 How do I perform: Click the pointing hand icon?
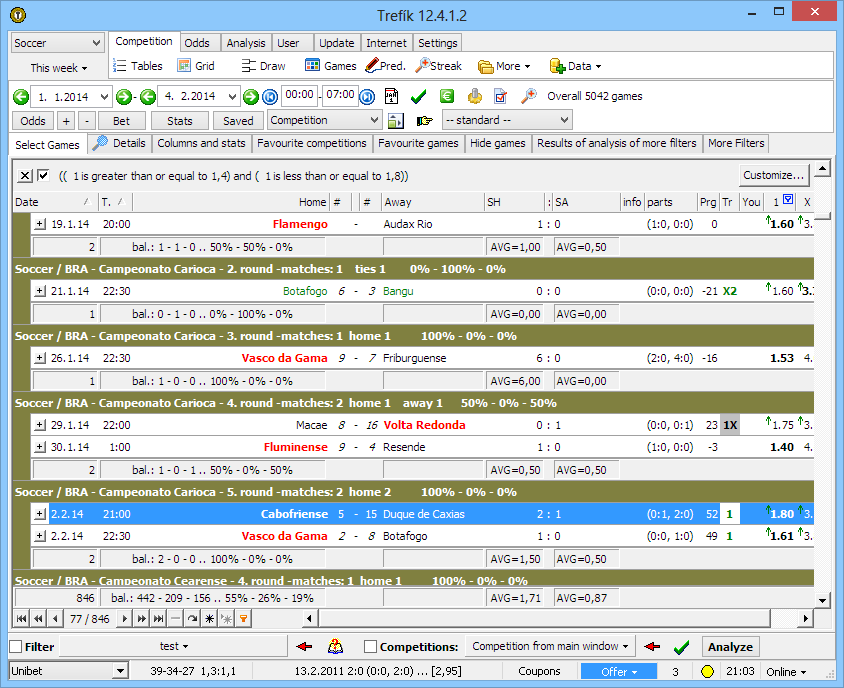click(424, 121)
